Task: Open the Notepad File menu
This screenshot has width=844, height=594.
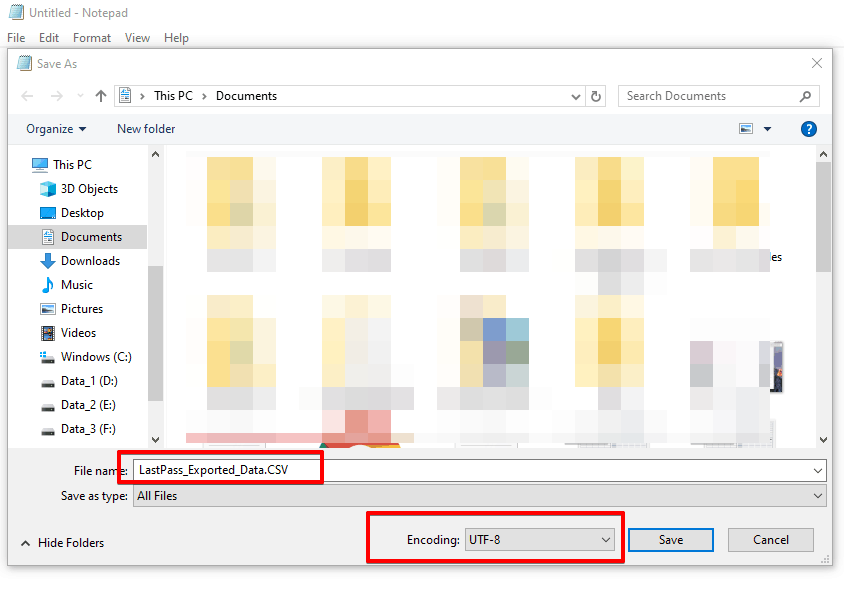Action: point(16,38)
